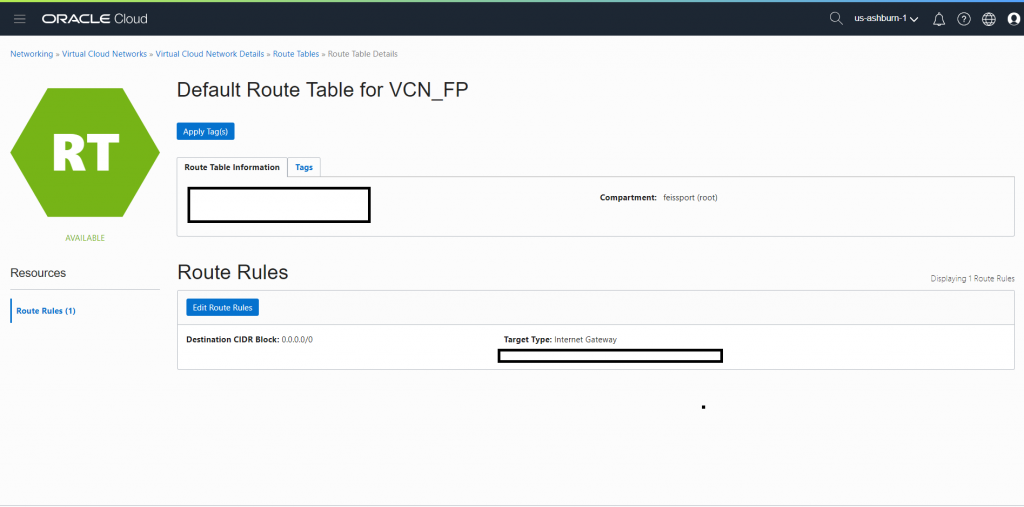Click the Apply Tag(s) button
The image size is (1024, 507).
[205, 131]
